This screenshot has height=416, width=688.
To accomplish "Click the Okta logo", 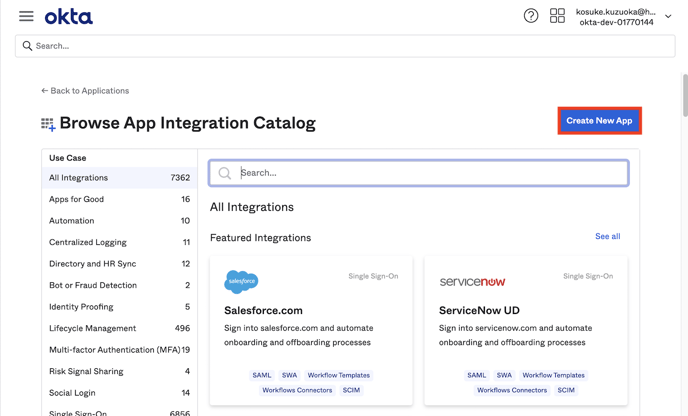I will [68, 16].
